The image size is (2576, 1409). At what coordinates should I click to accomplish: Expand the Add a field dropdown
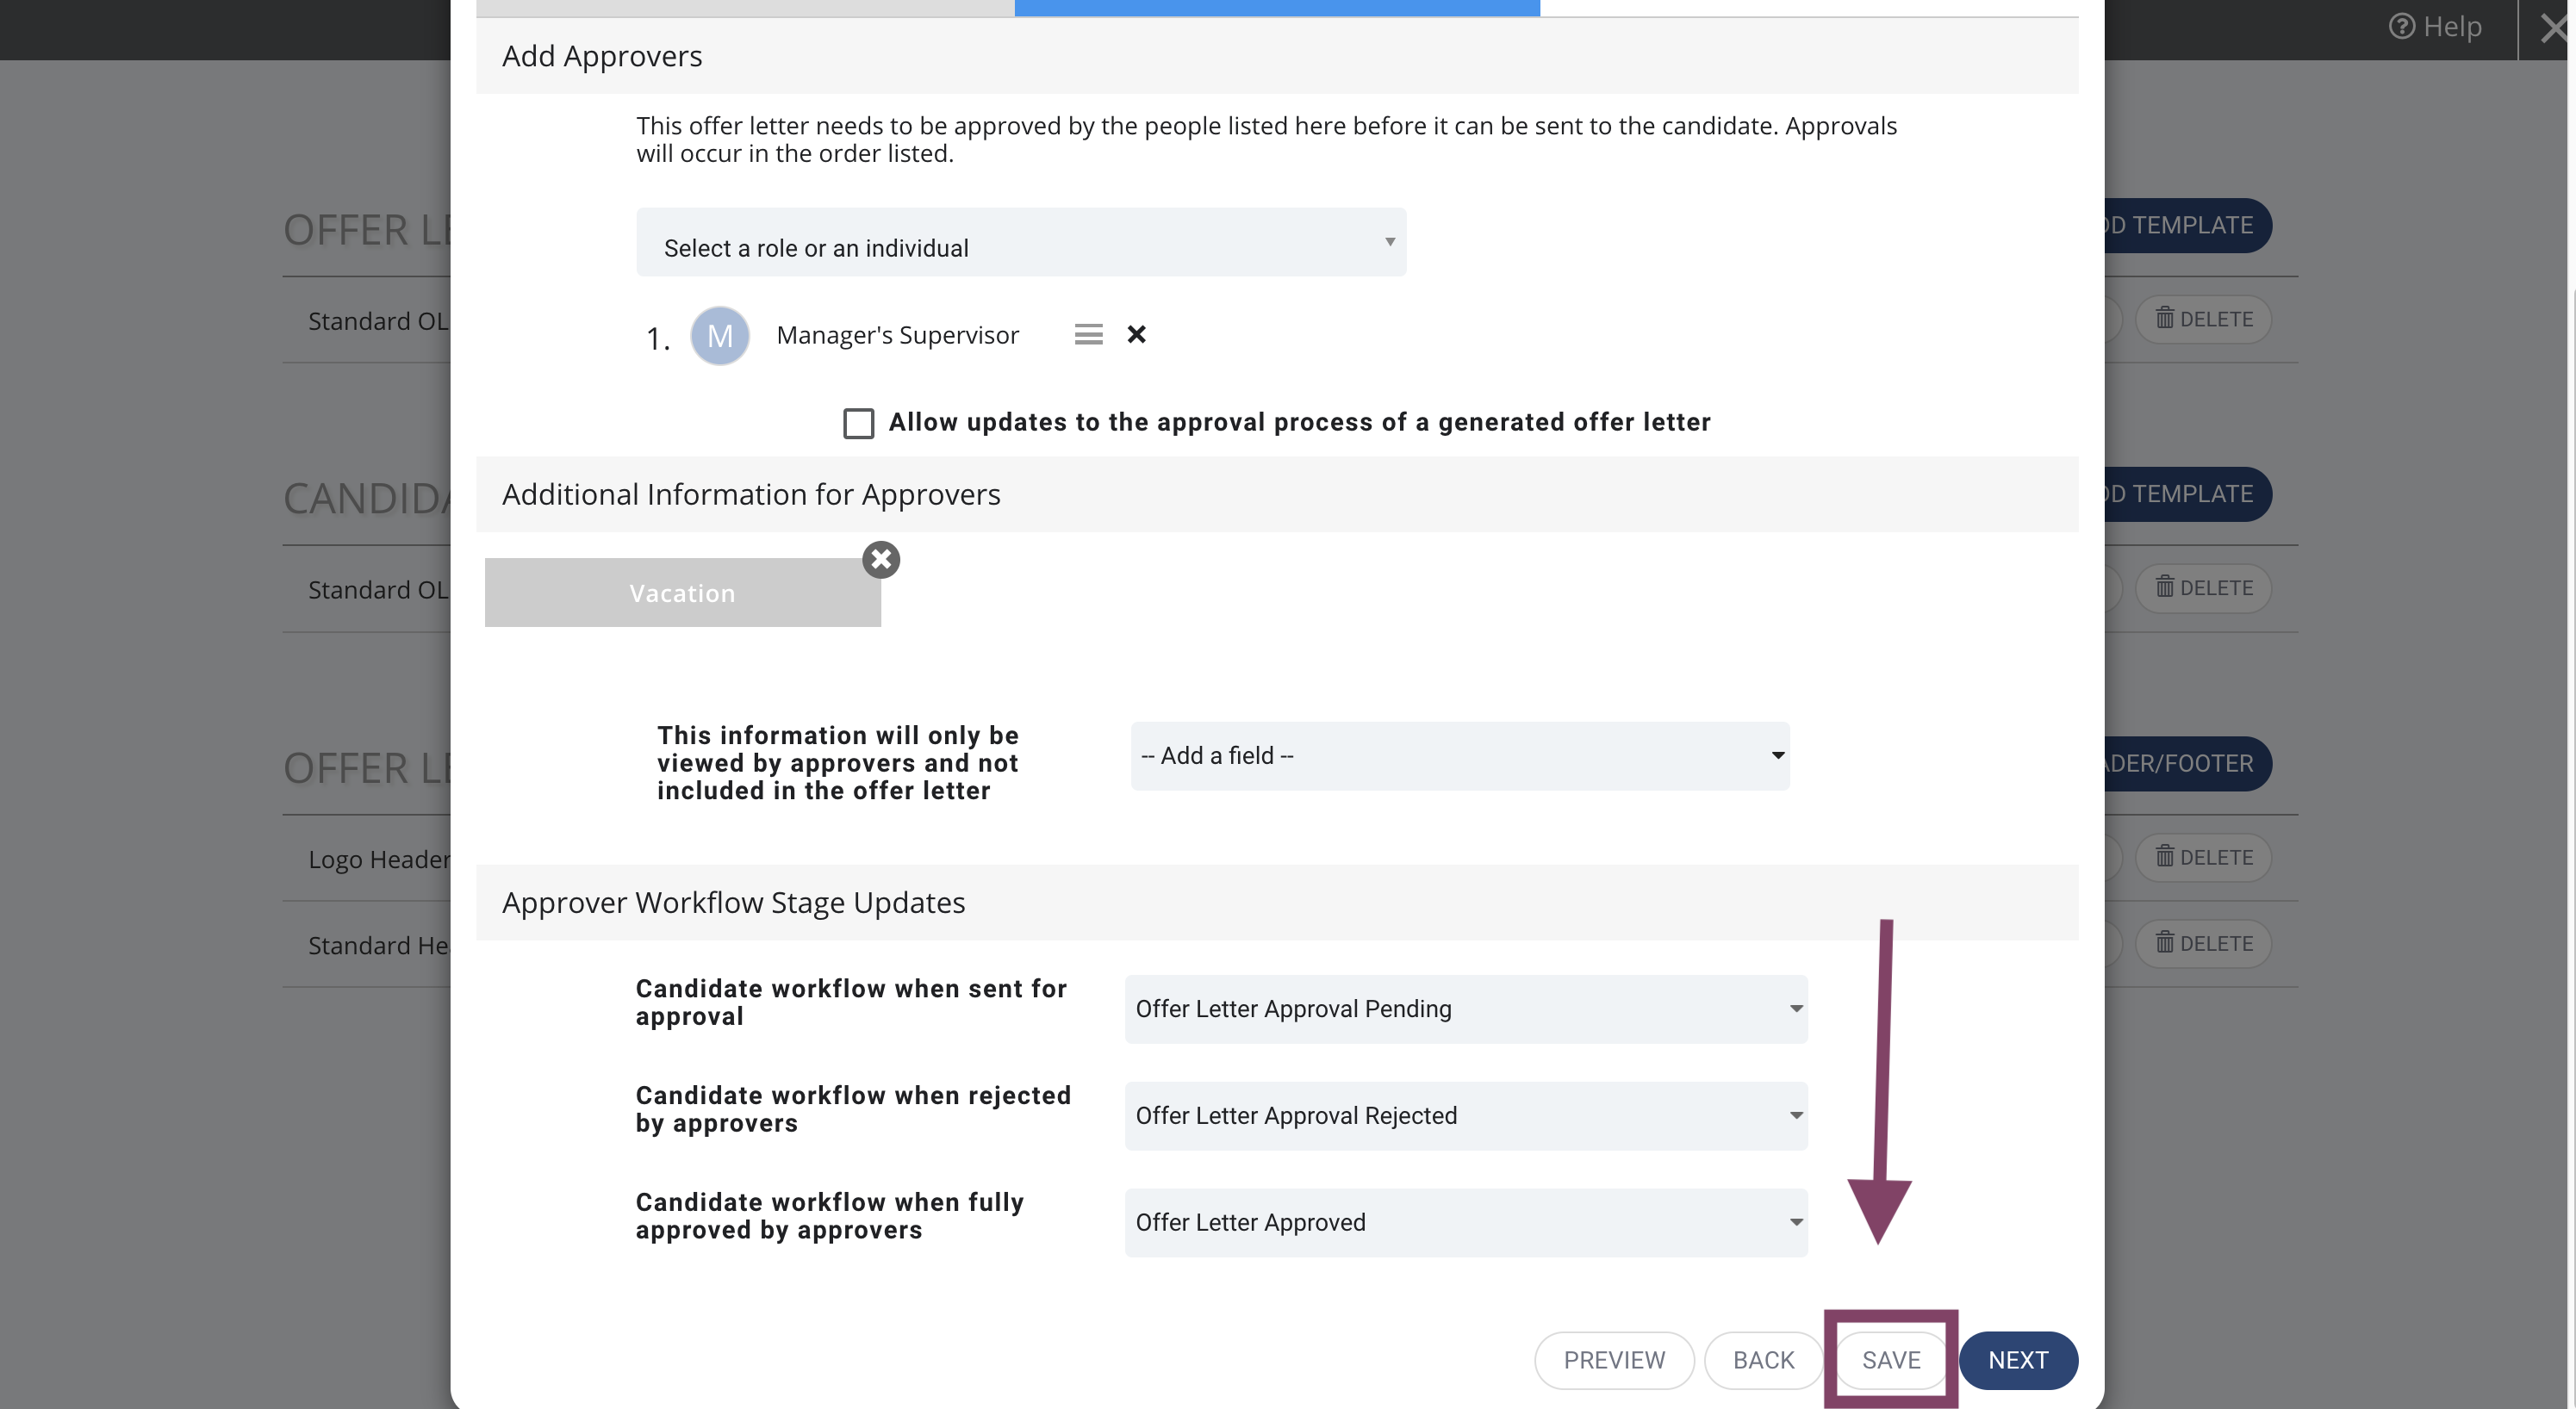1460,756
